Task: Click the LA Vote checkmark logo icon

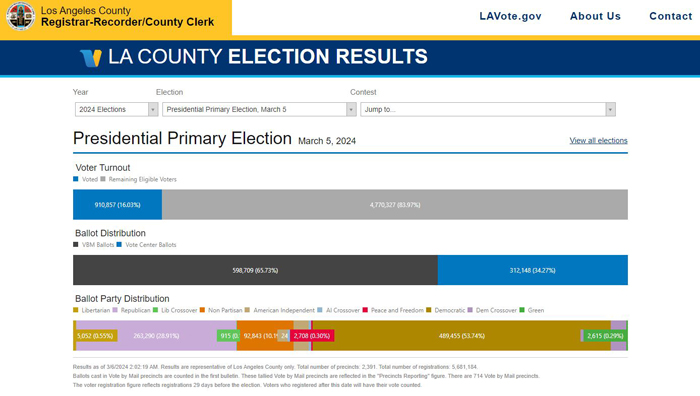Action: [x=91, y=58]
